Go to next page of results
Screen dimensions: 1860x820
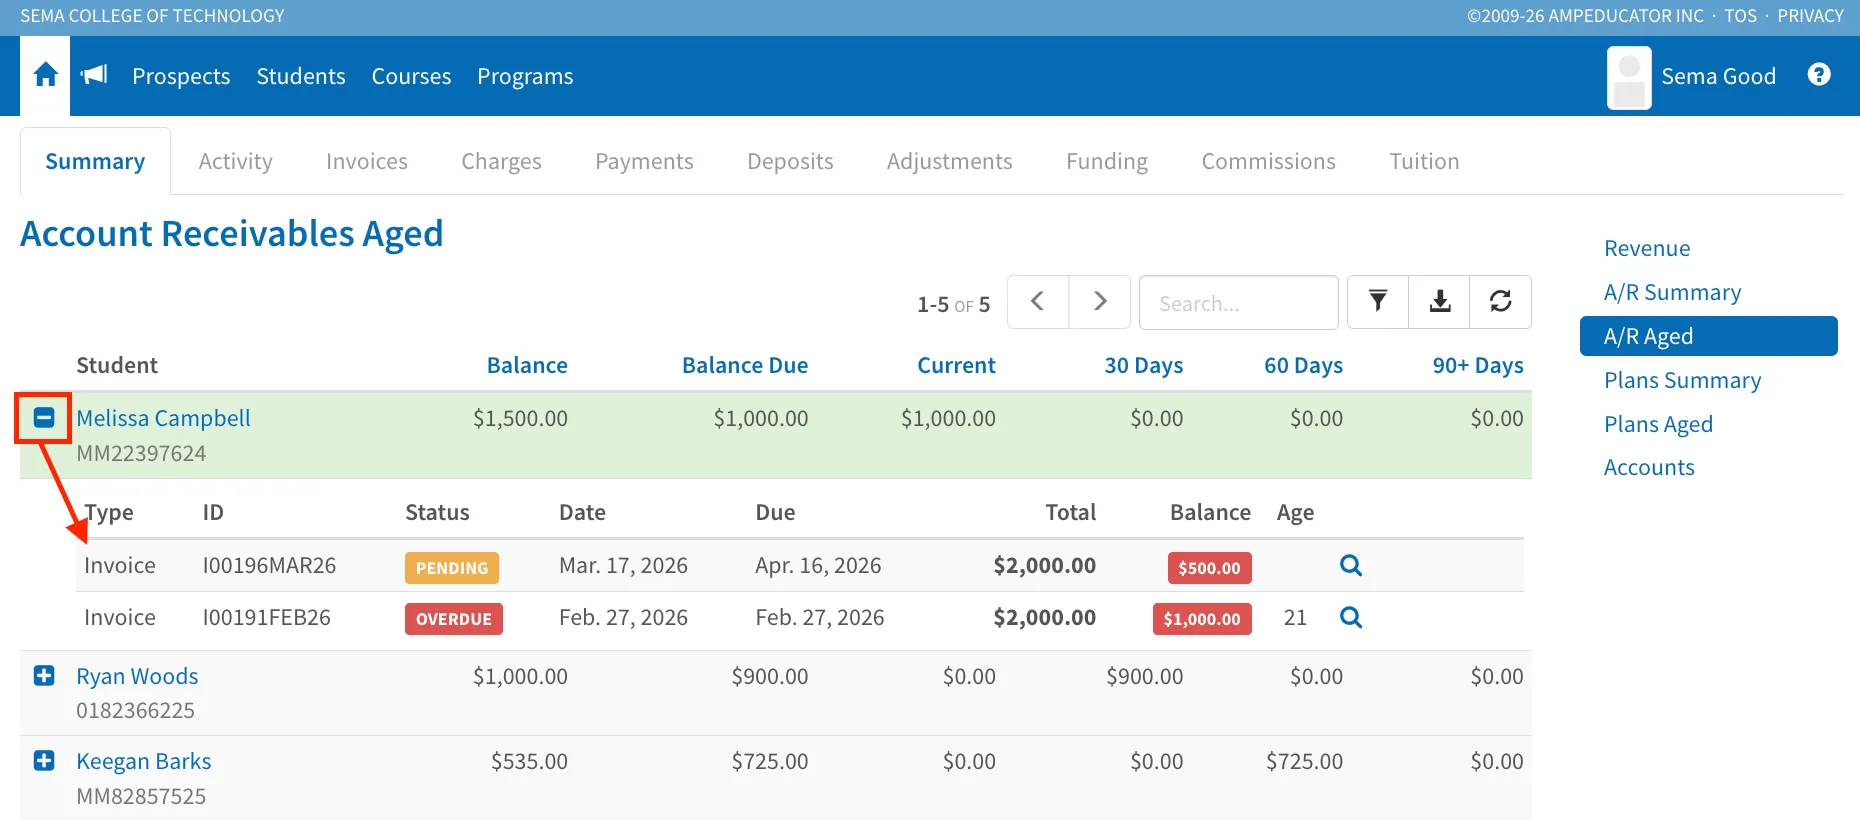tap(1100, 302)
